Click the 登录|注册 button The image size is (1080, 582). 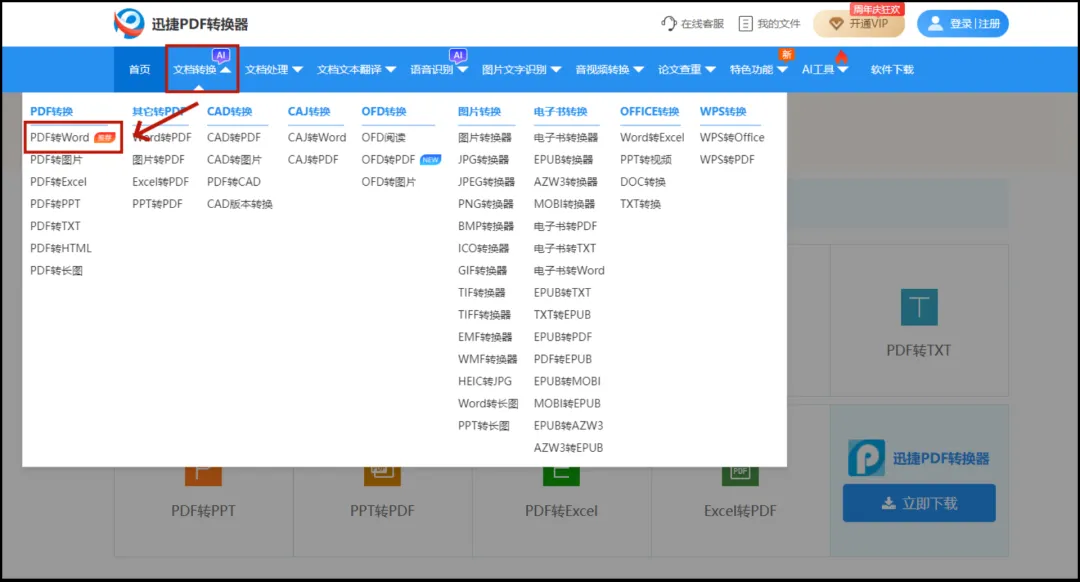(962, 23)
